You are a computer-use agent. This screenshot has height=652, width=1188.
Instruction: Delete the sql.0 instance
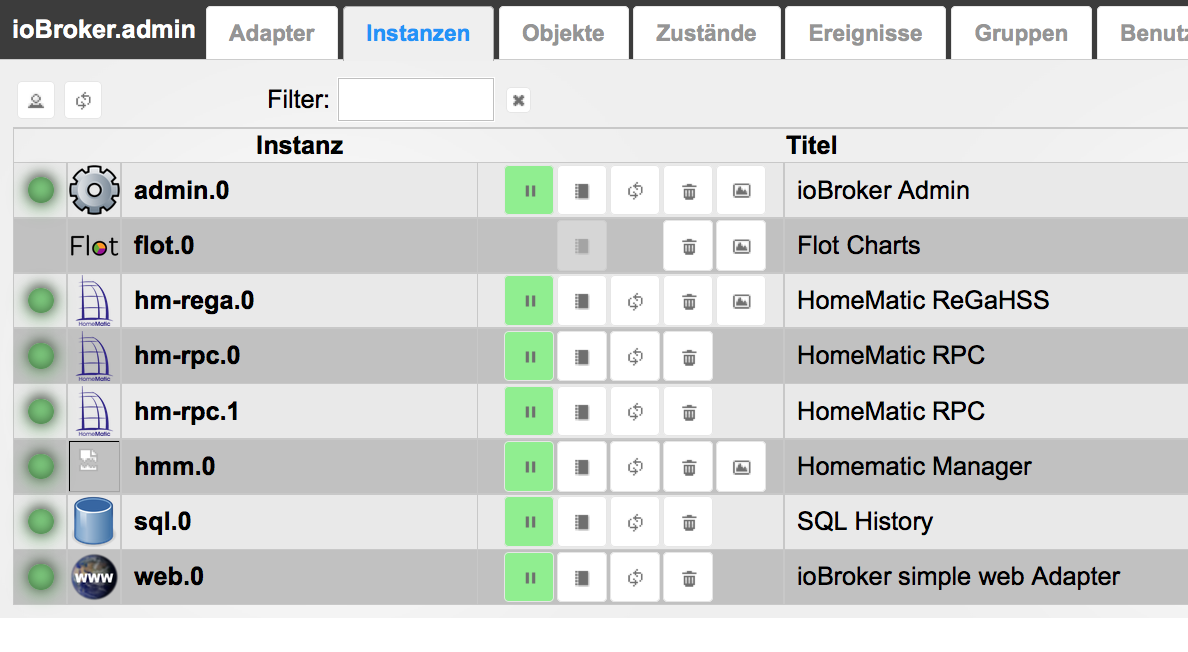tap(688, 522)
